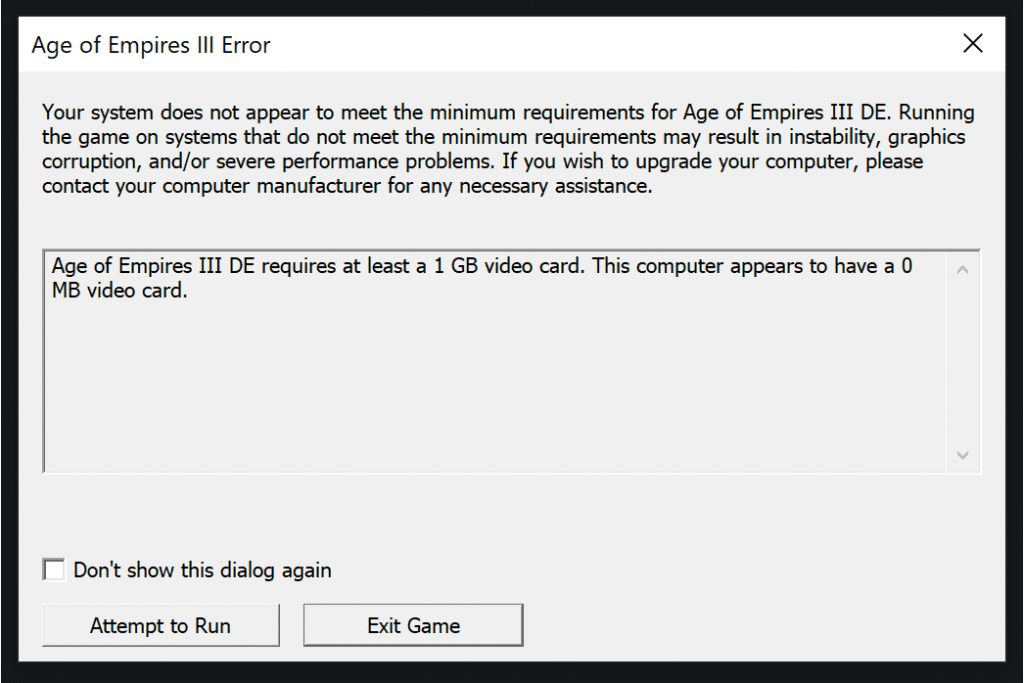
Task: Close the error dialog with the X
Action: pos(972,43)
